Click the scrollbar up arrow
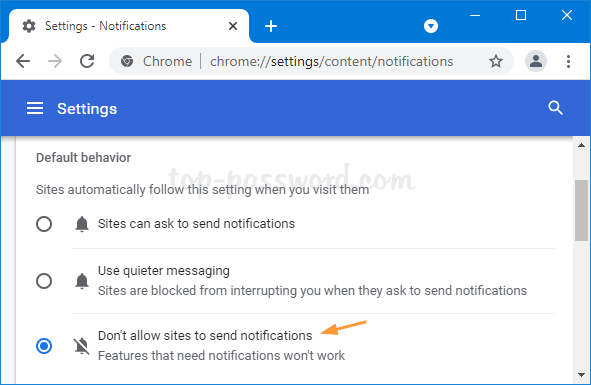Viewport: 591px width, 385px height. [x=581, y=145]
